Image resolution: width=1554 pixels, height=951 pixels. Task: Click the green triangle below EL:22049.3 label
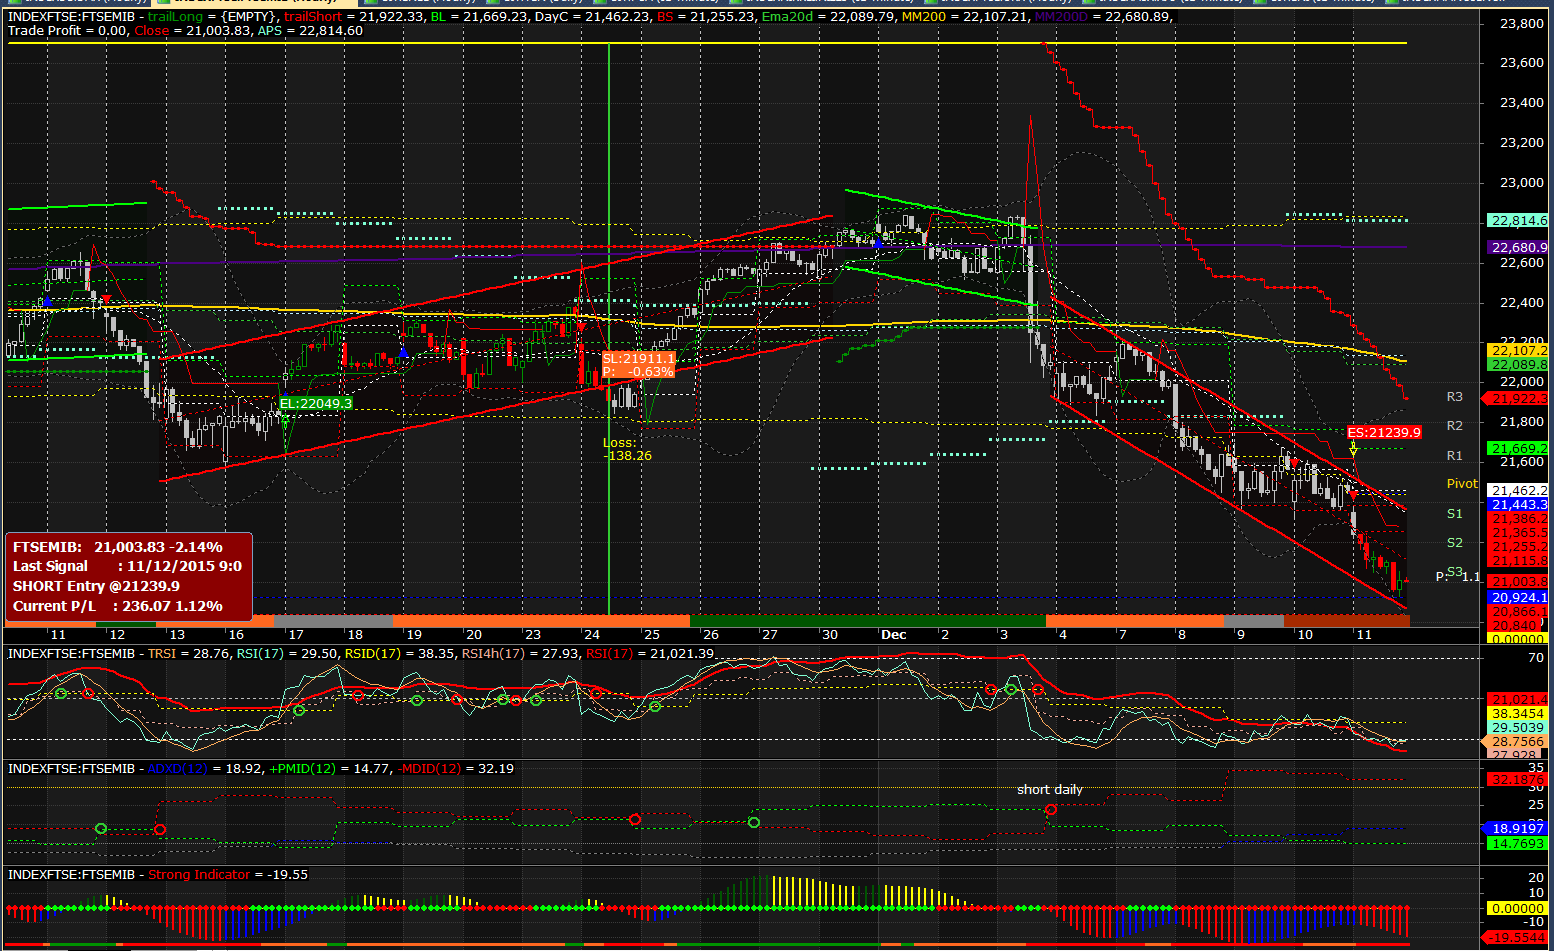(x=285, y=423)
